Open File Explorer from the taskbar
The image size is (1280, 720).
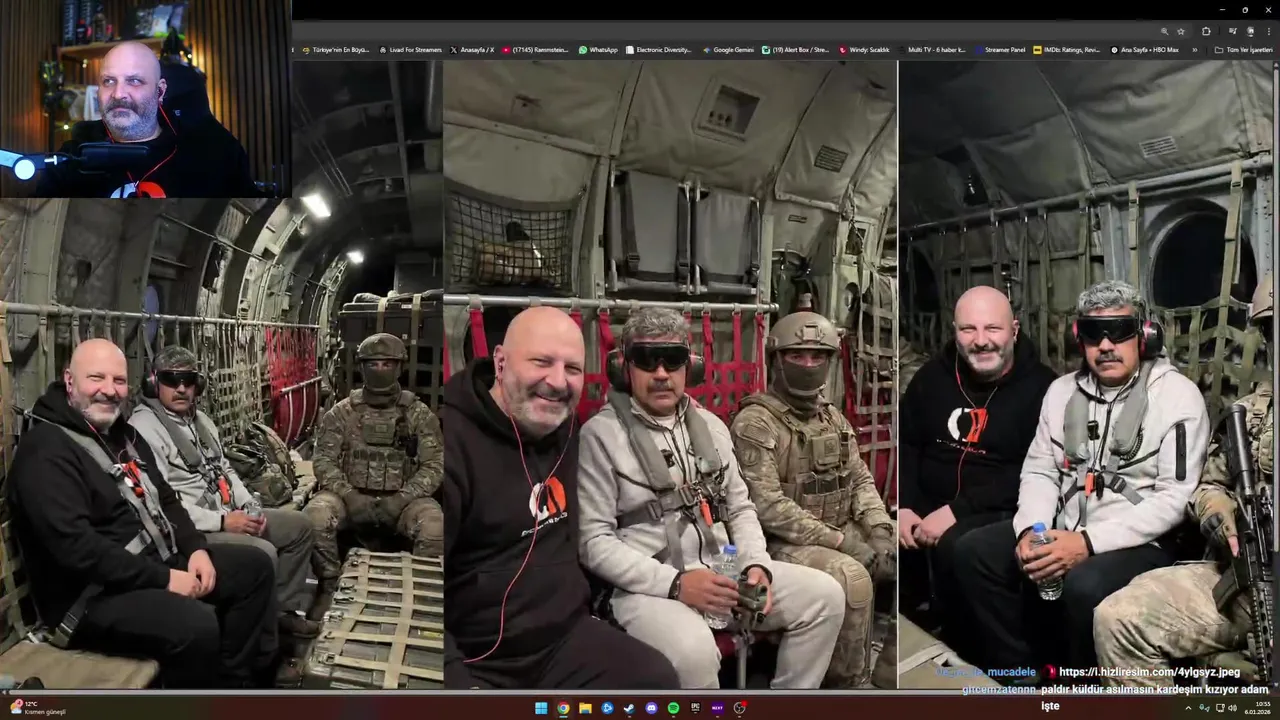585,708
